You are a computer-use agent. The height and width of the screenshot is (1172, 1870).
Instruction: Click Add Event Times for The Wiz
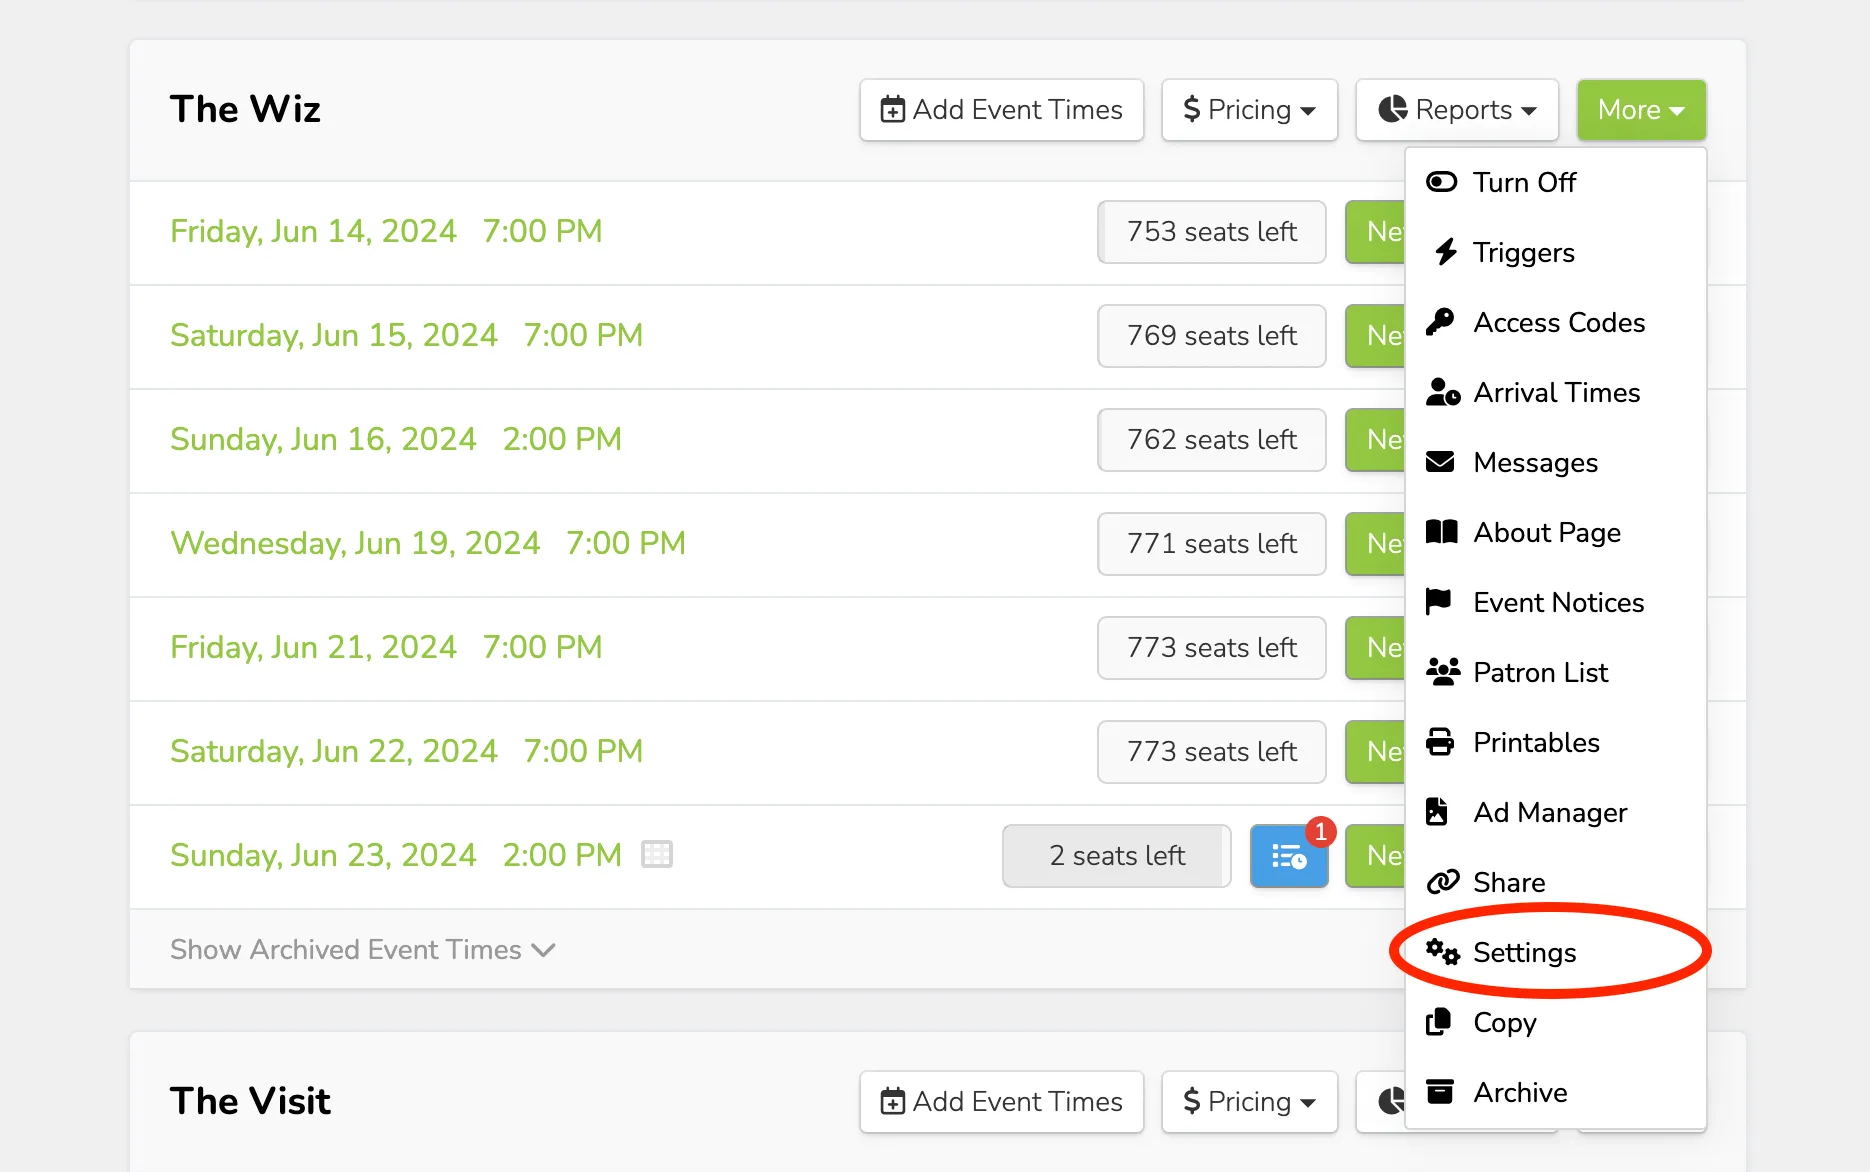click(1001, 110)
